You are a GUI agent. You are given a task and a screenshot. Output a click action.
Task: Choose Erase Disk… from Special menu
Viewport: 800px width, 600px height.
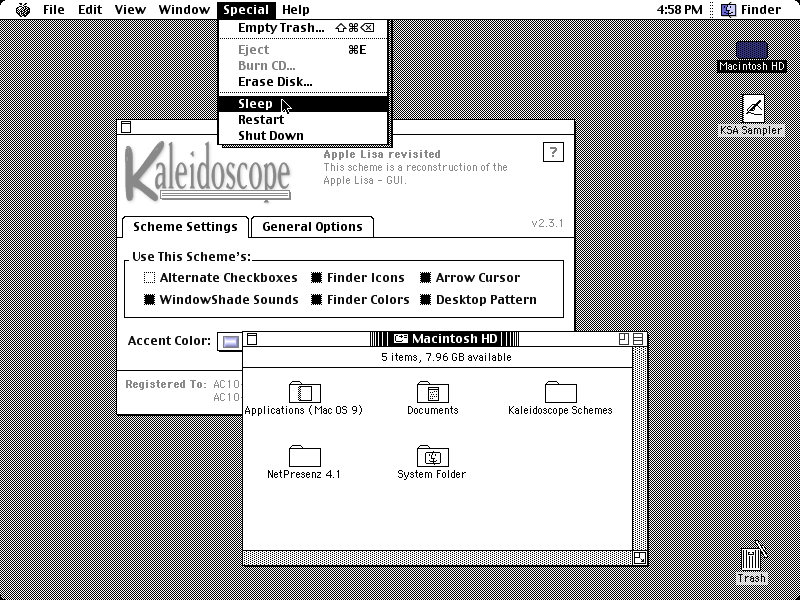point(303,82)
